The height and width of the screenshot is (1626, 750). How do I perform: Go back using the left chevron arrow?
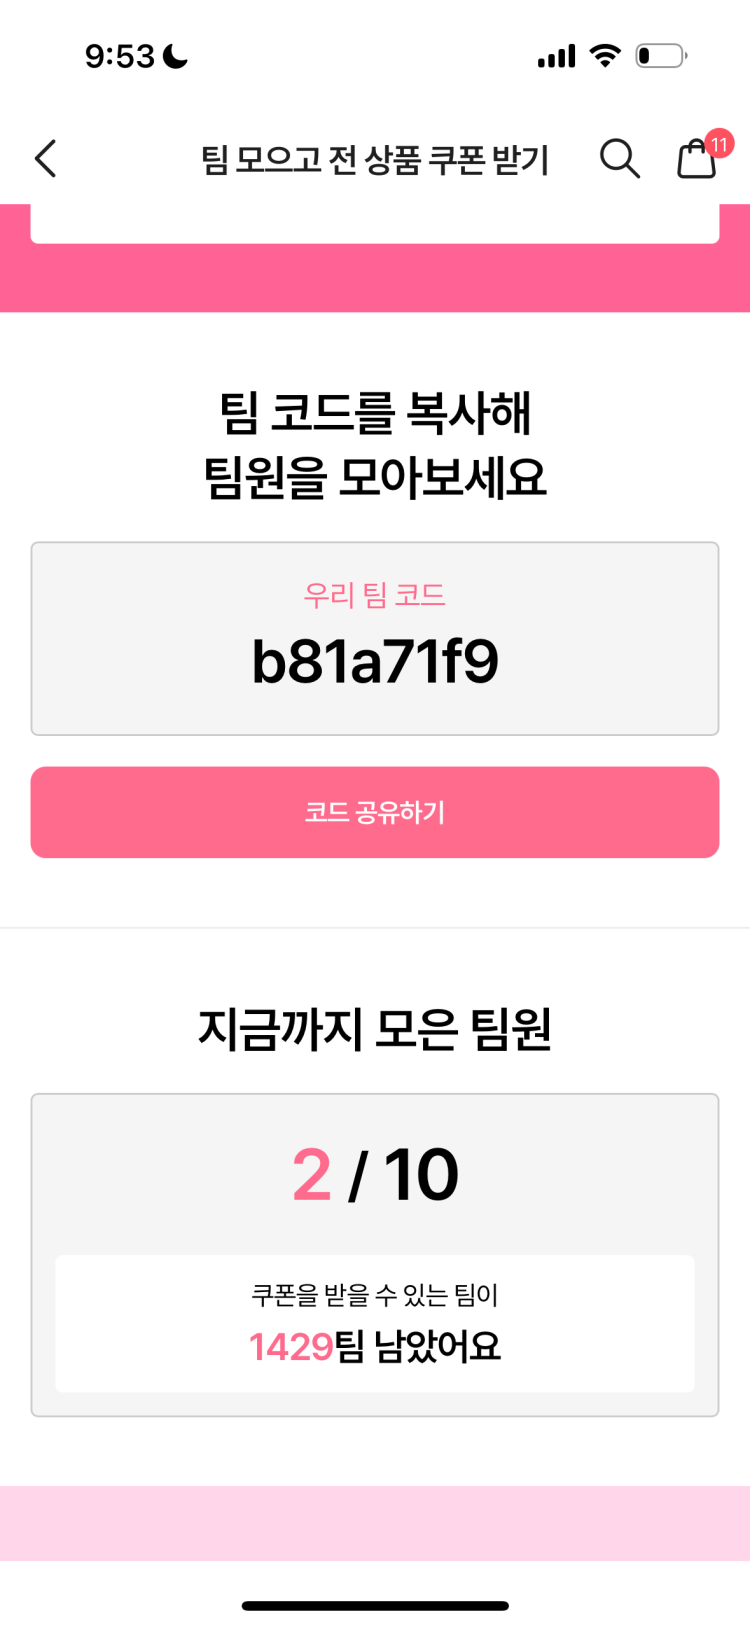46,158
